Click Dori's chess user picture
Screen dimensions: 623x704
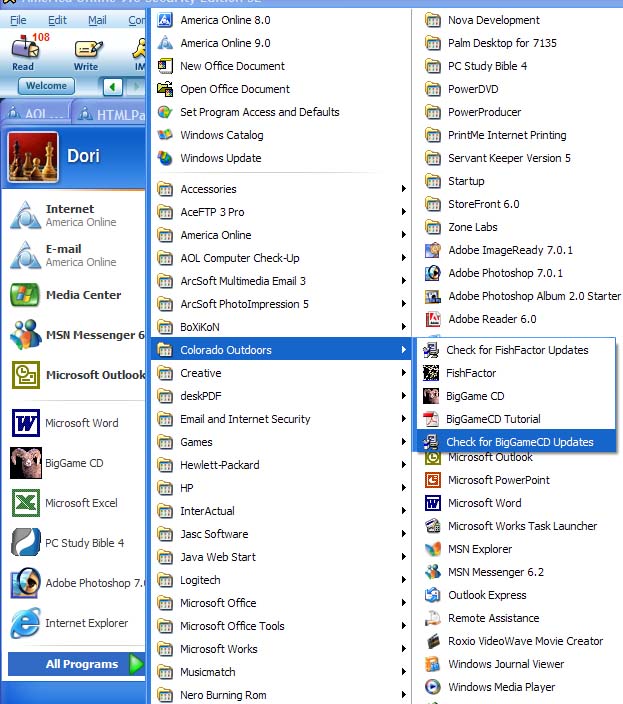click(x=32, y=157)
